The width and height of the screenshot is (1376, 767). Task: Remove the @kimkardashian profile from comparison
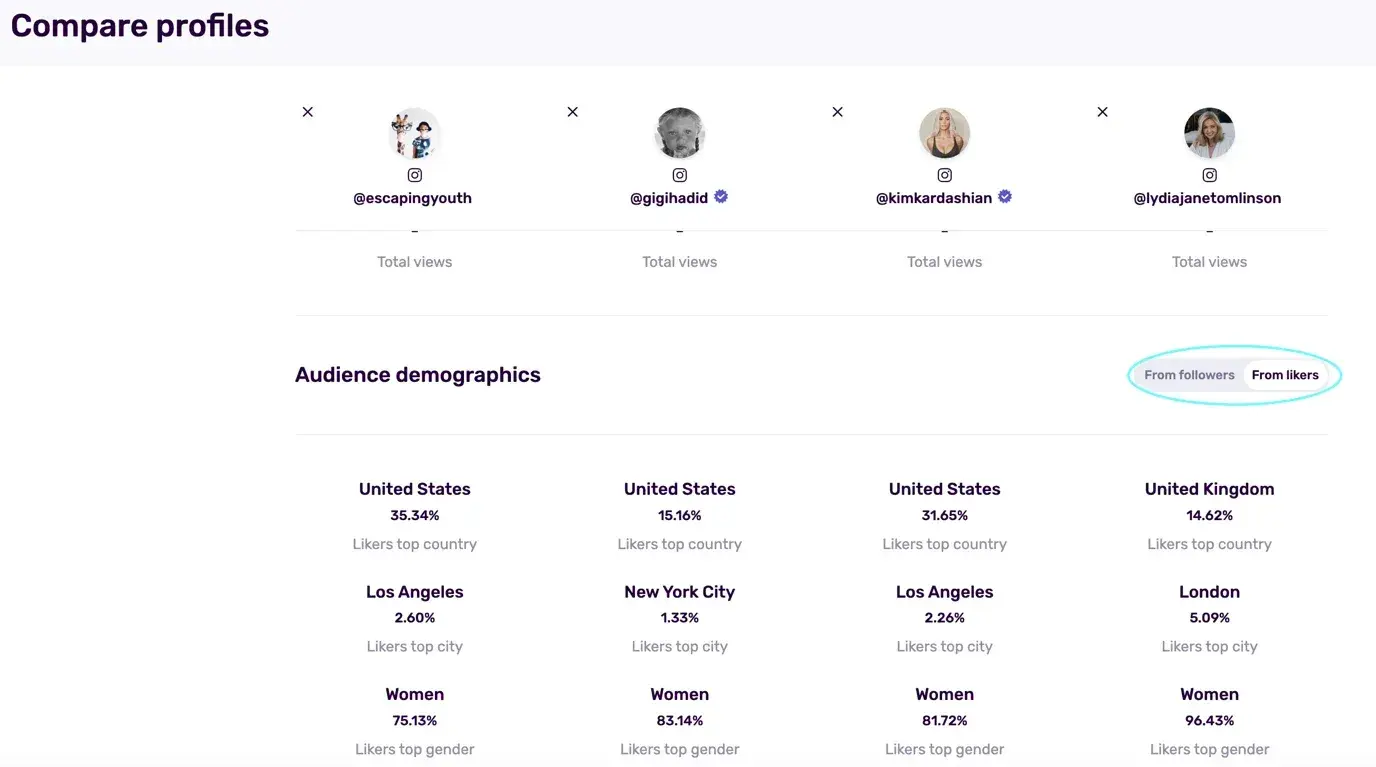coord(838,112)
